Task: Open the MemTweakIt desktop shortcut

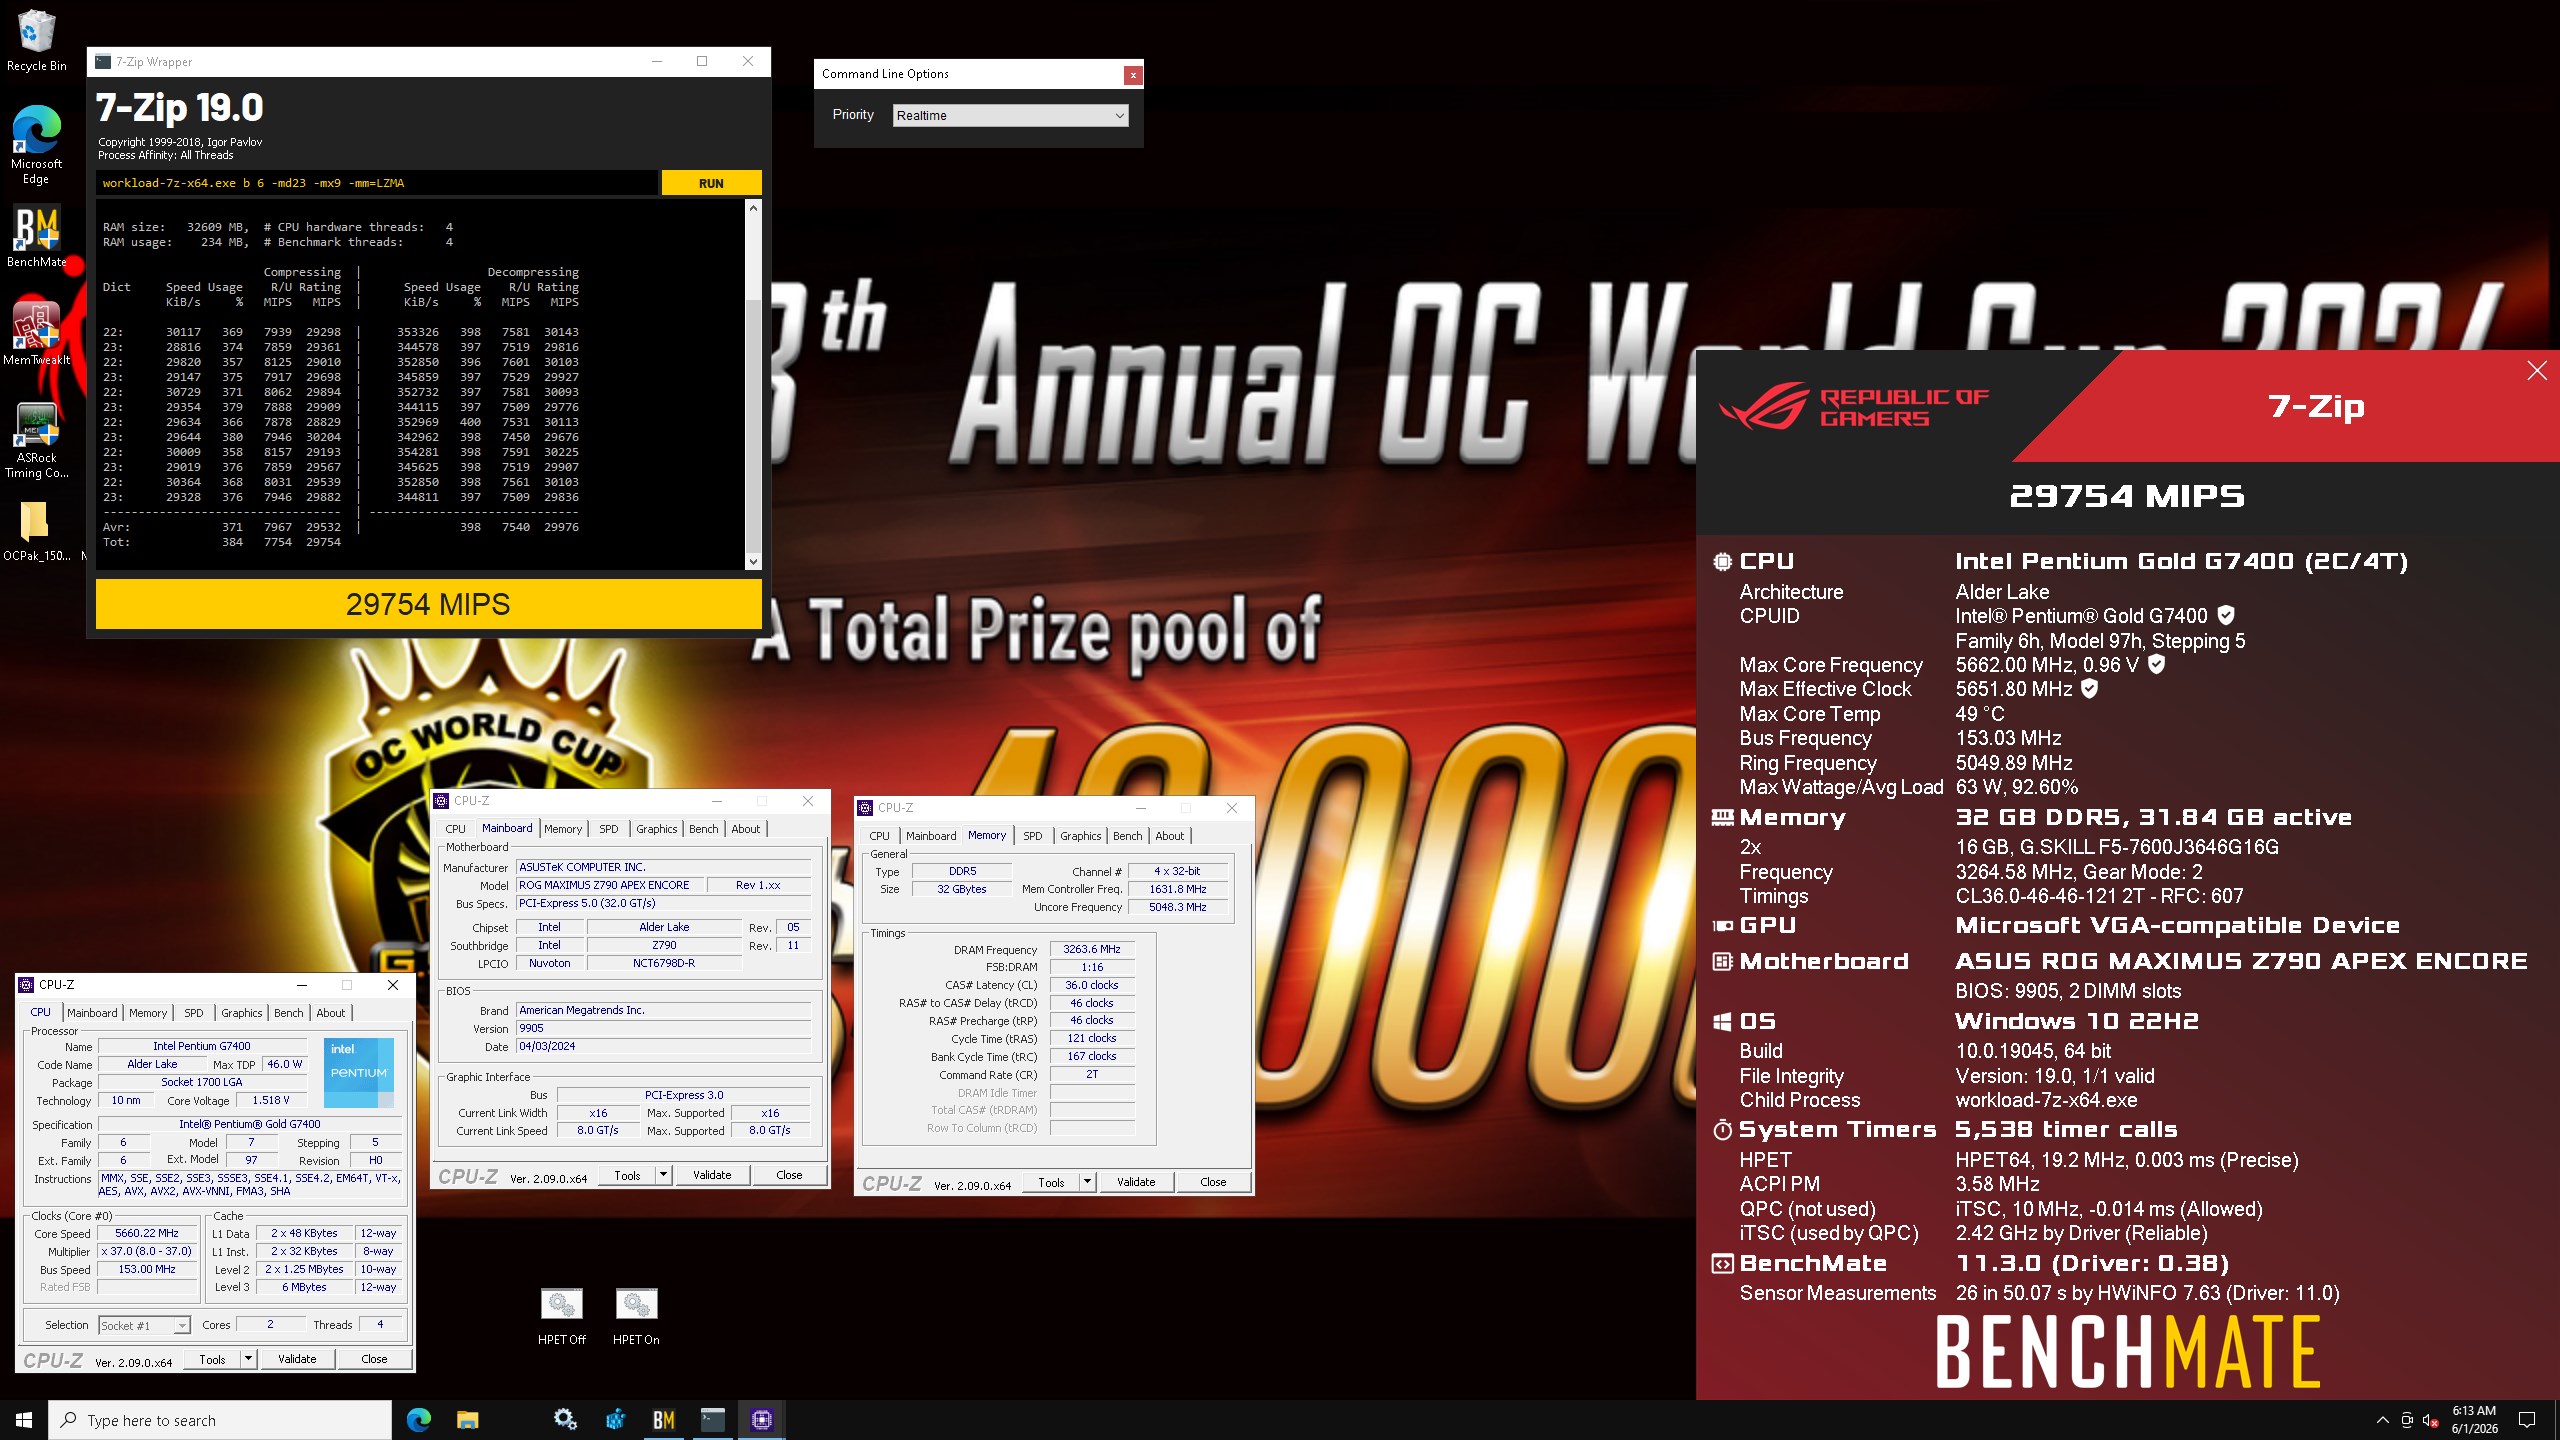Action: [36, 333]
